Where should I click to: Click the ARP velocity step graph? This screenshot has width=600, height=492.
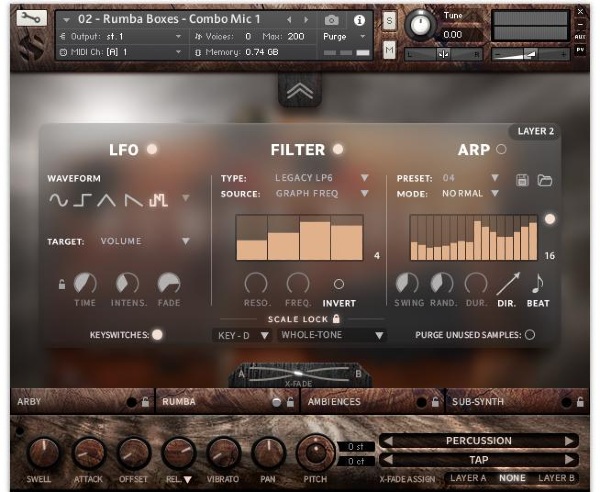473,238
